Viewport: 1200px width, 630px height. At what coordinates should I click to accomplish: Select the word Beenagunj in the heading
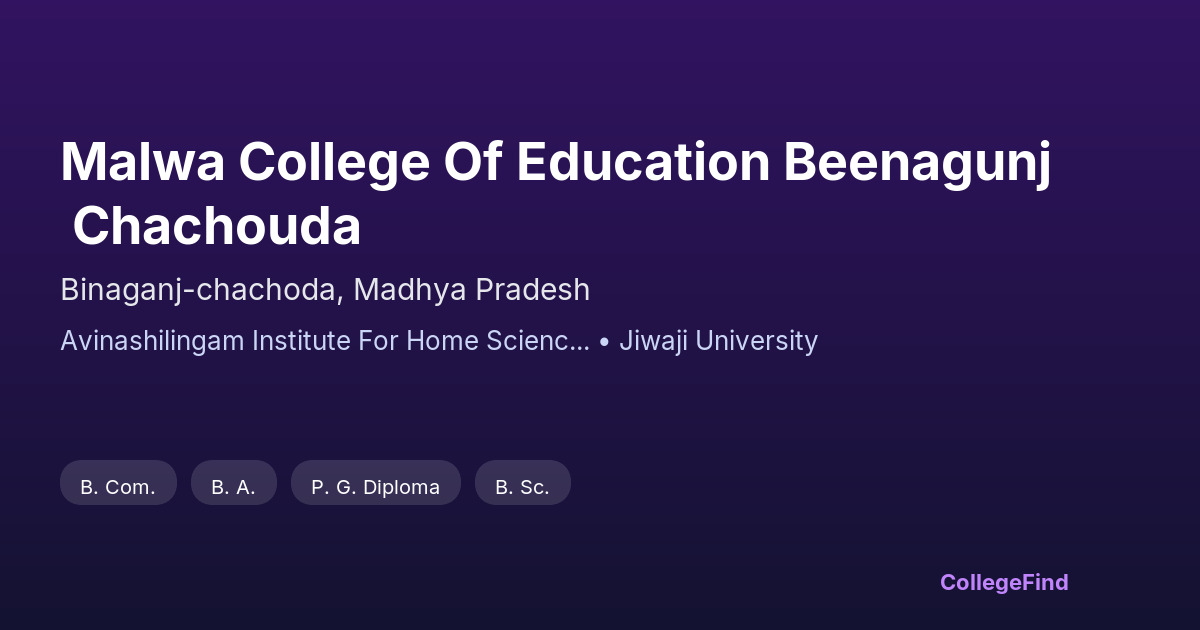point(917,163)
